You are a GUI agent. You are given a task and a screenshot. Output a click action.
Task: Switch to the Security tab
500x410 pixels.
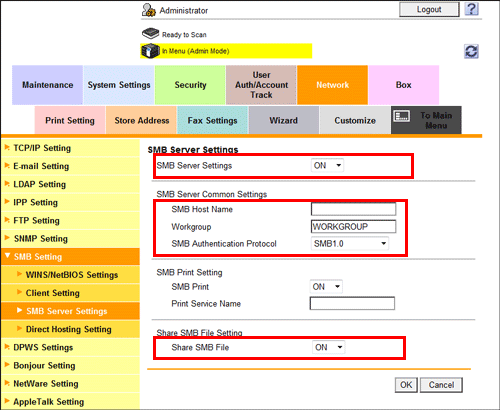(x=190, y=85)
